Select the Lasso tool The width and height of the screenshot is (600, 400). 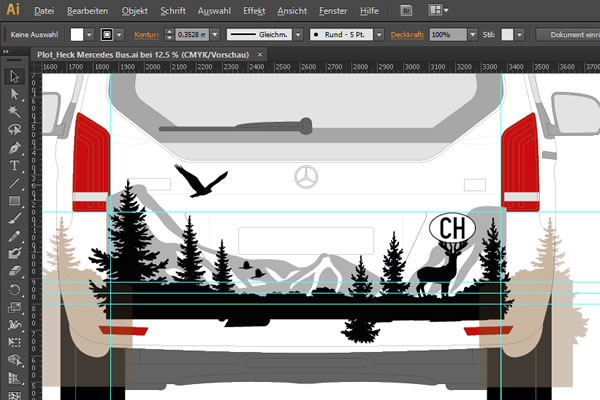click(x=15, y=129)
